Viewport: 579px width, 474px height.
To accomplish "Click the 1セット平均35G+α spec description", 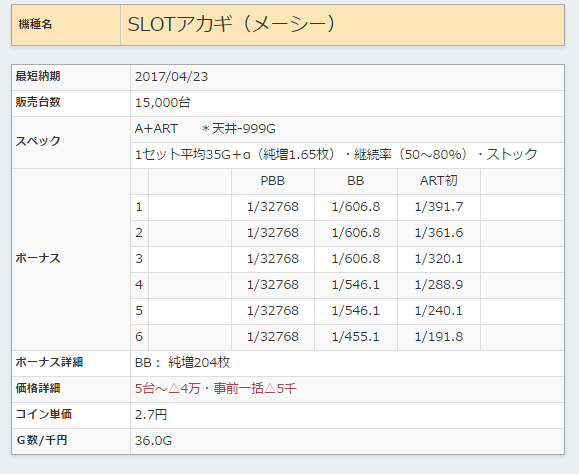I will click(336, 154).
